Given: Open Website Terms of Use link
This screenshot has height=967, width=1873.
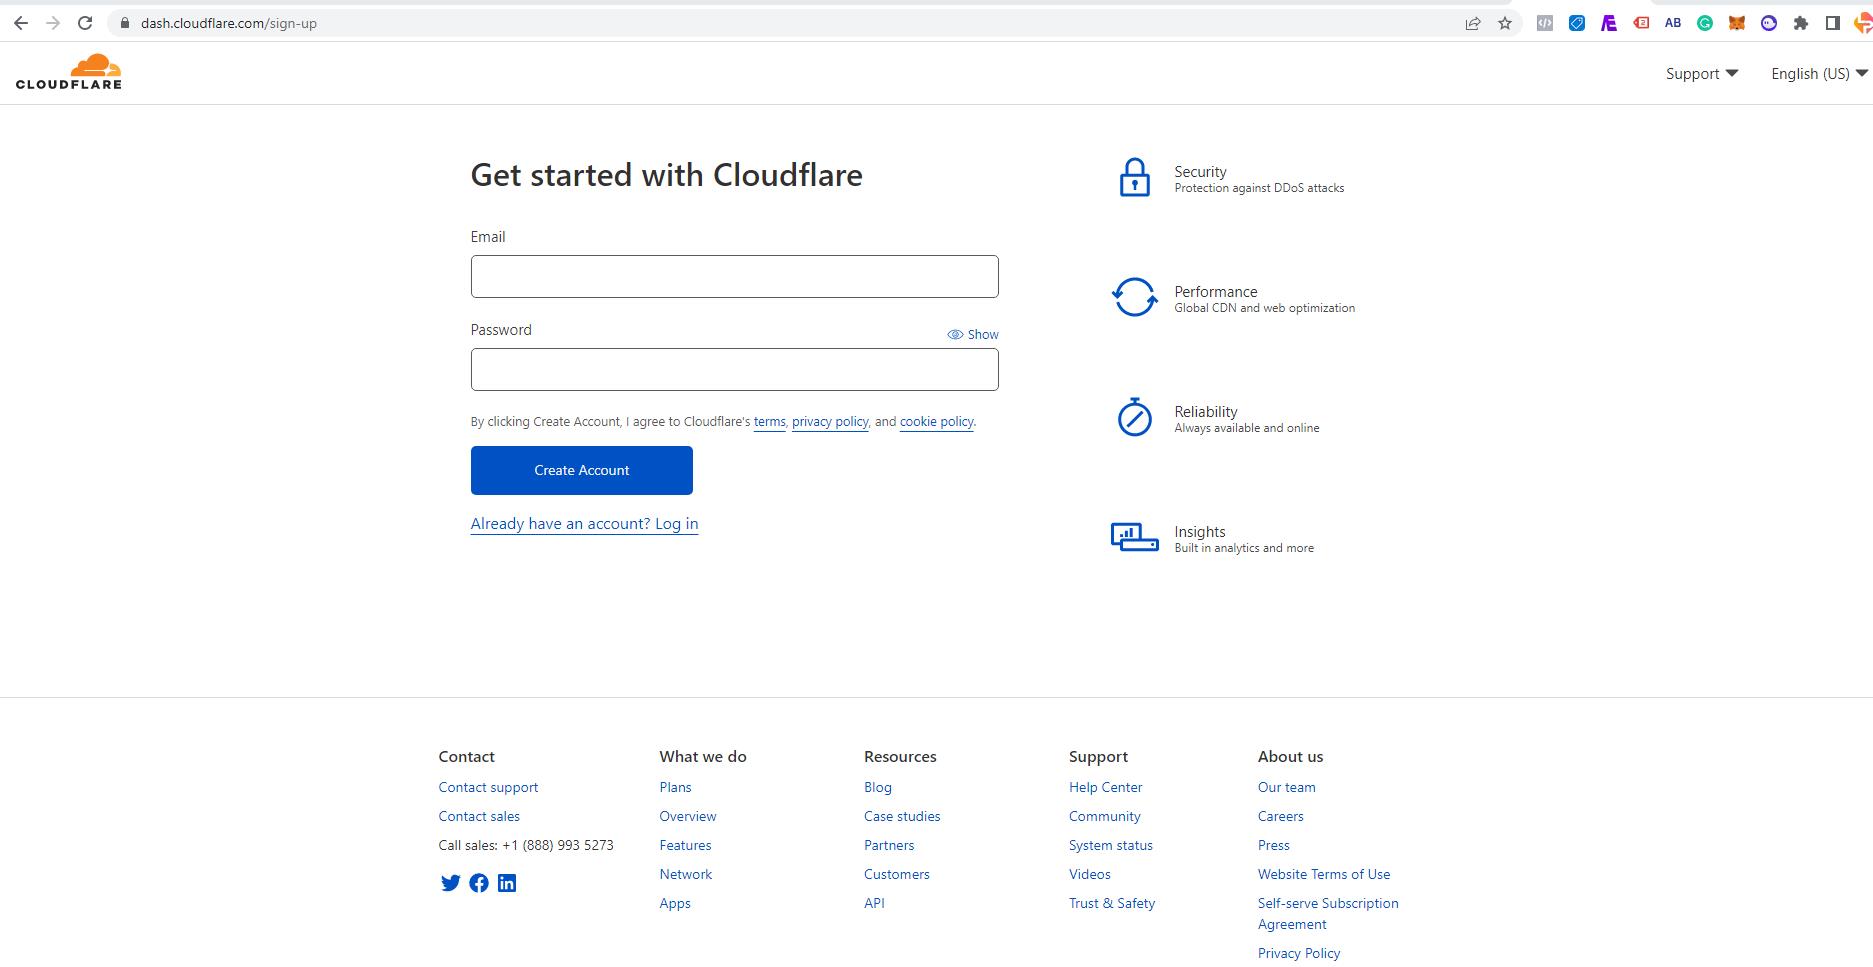Looking at the screenshot, I should coord(1324,875).
